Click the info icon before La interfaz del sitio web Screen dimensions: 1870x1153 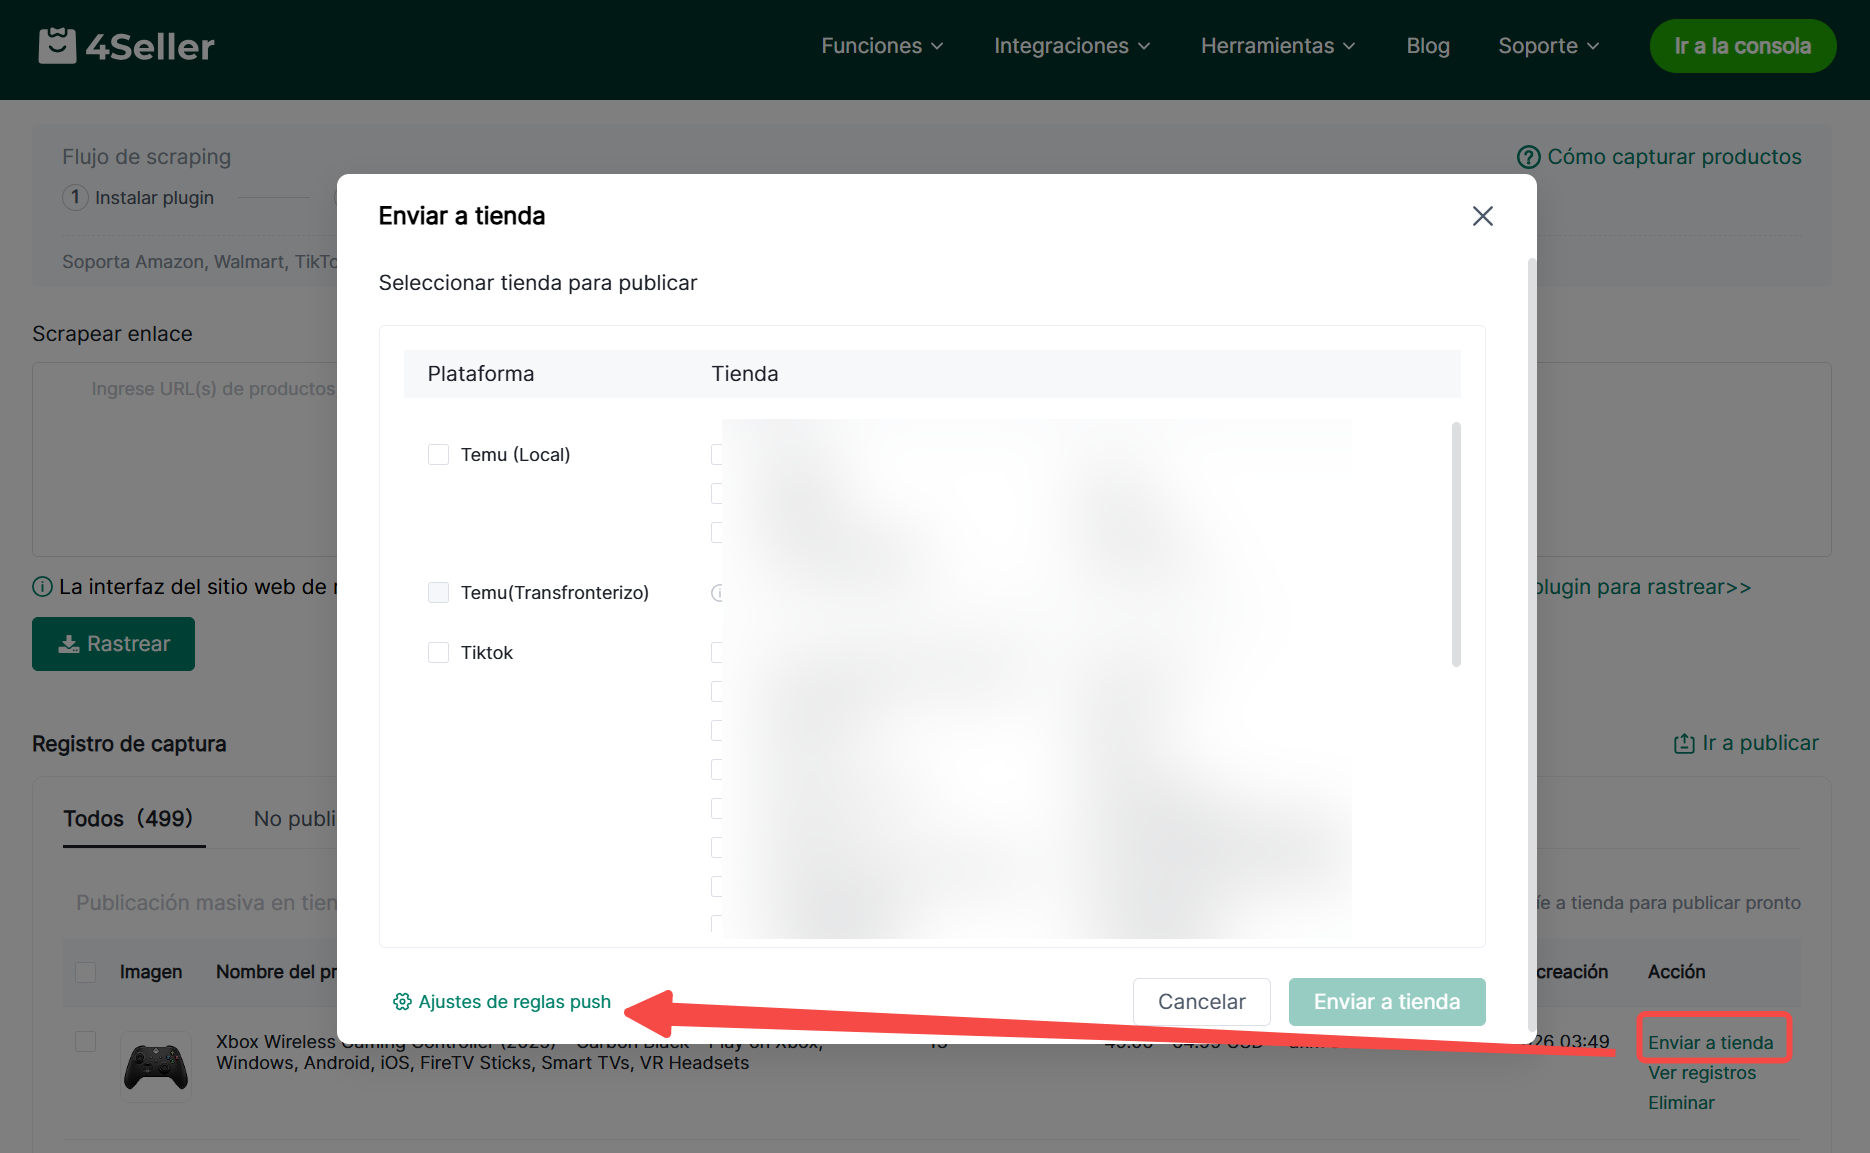(42, 587)
